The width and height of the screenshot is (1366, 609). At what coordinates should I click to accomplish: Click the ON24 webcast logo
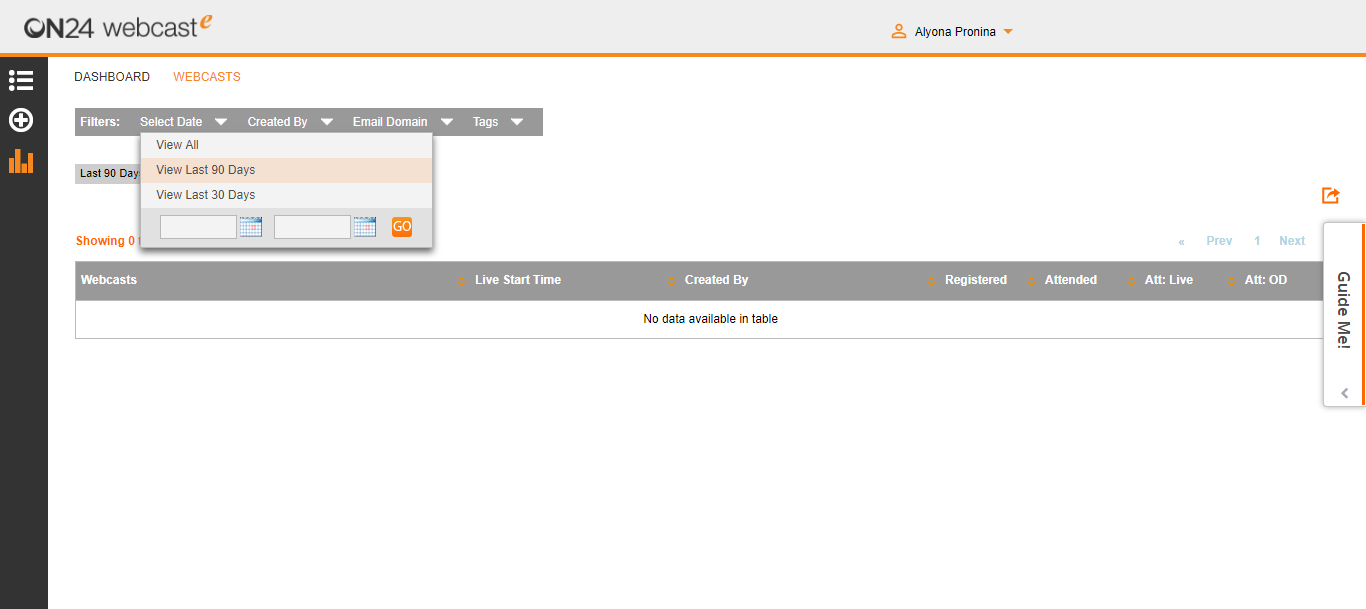pyautogui.click(x=118, y=26)
